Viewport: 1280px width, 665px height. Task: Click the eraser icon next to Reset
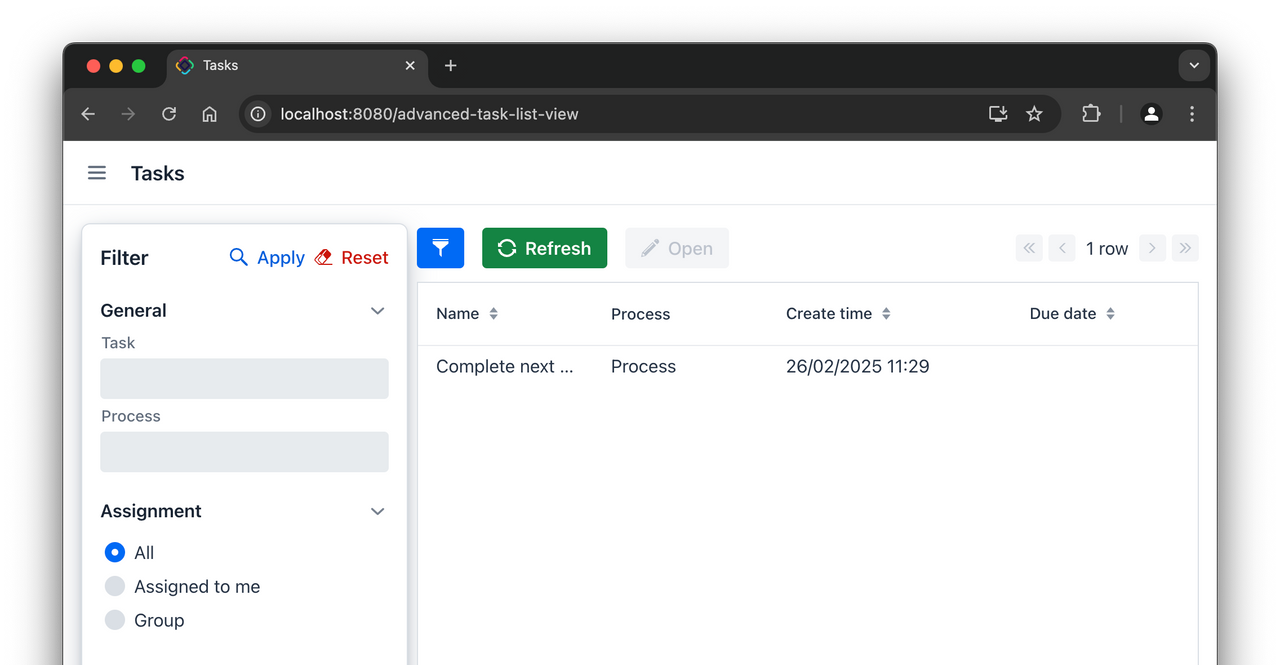pos(322,257)
